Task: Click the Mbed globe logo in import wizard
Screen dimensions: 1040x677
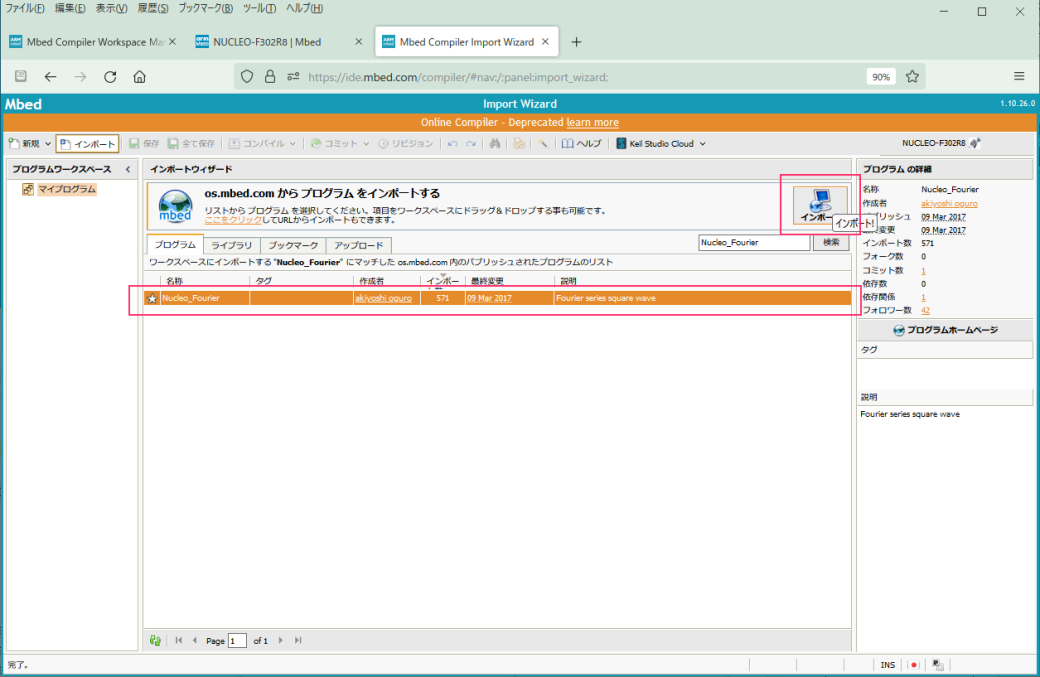Action: point(176,206)
